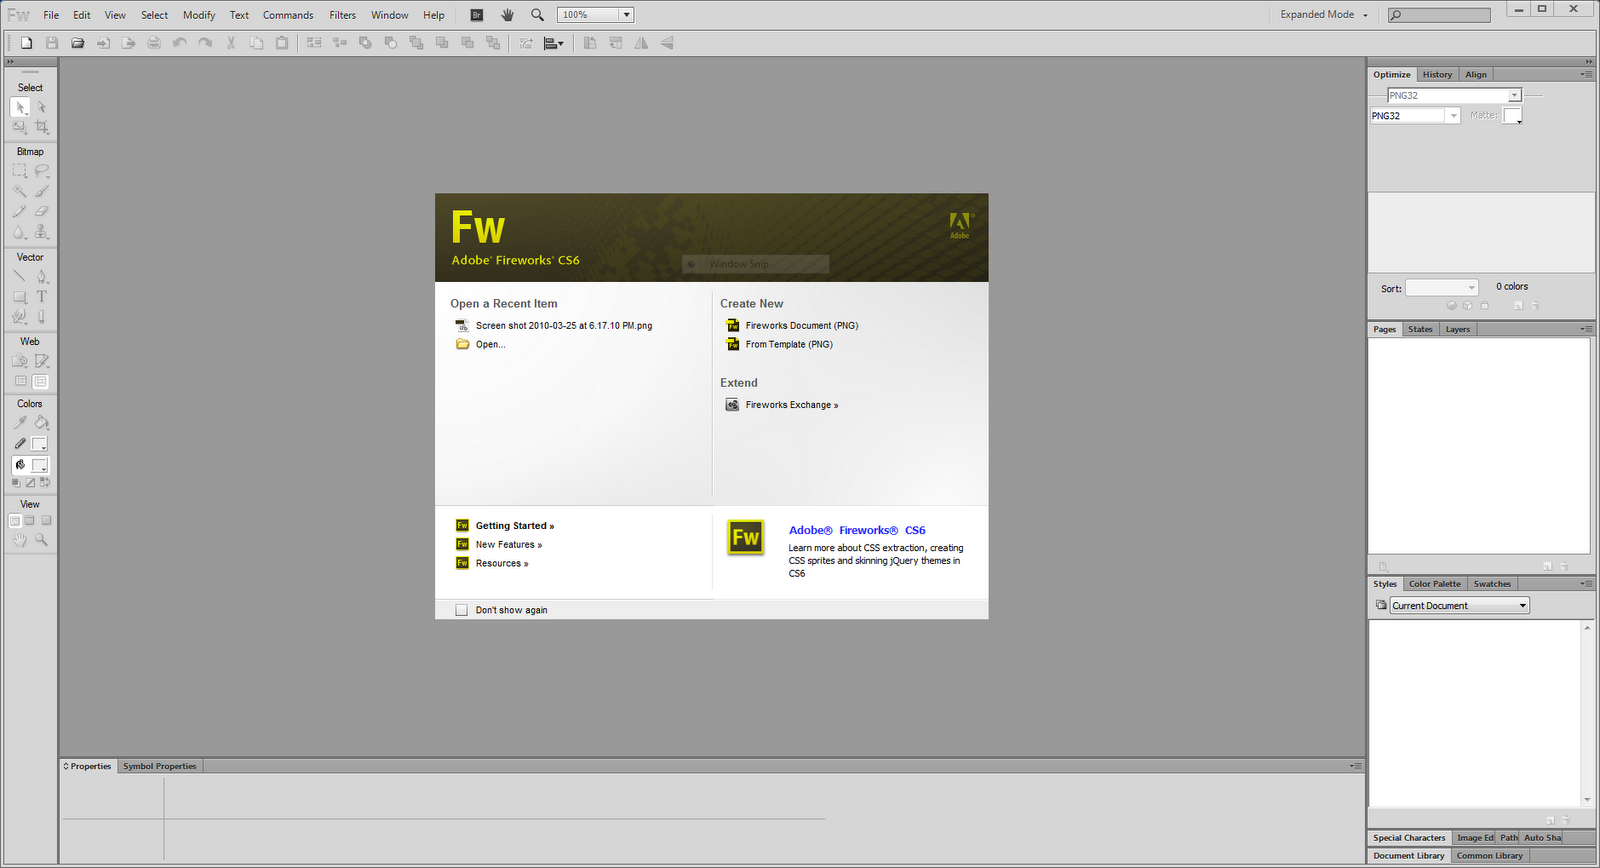The image size is (1600, 868).
Task: Select the Line tool
Action: 20,276
